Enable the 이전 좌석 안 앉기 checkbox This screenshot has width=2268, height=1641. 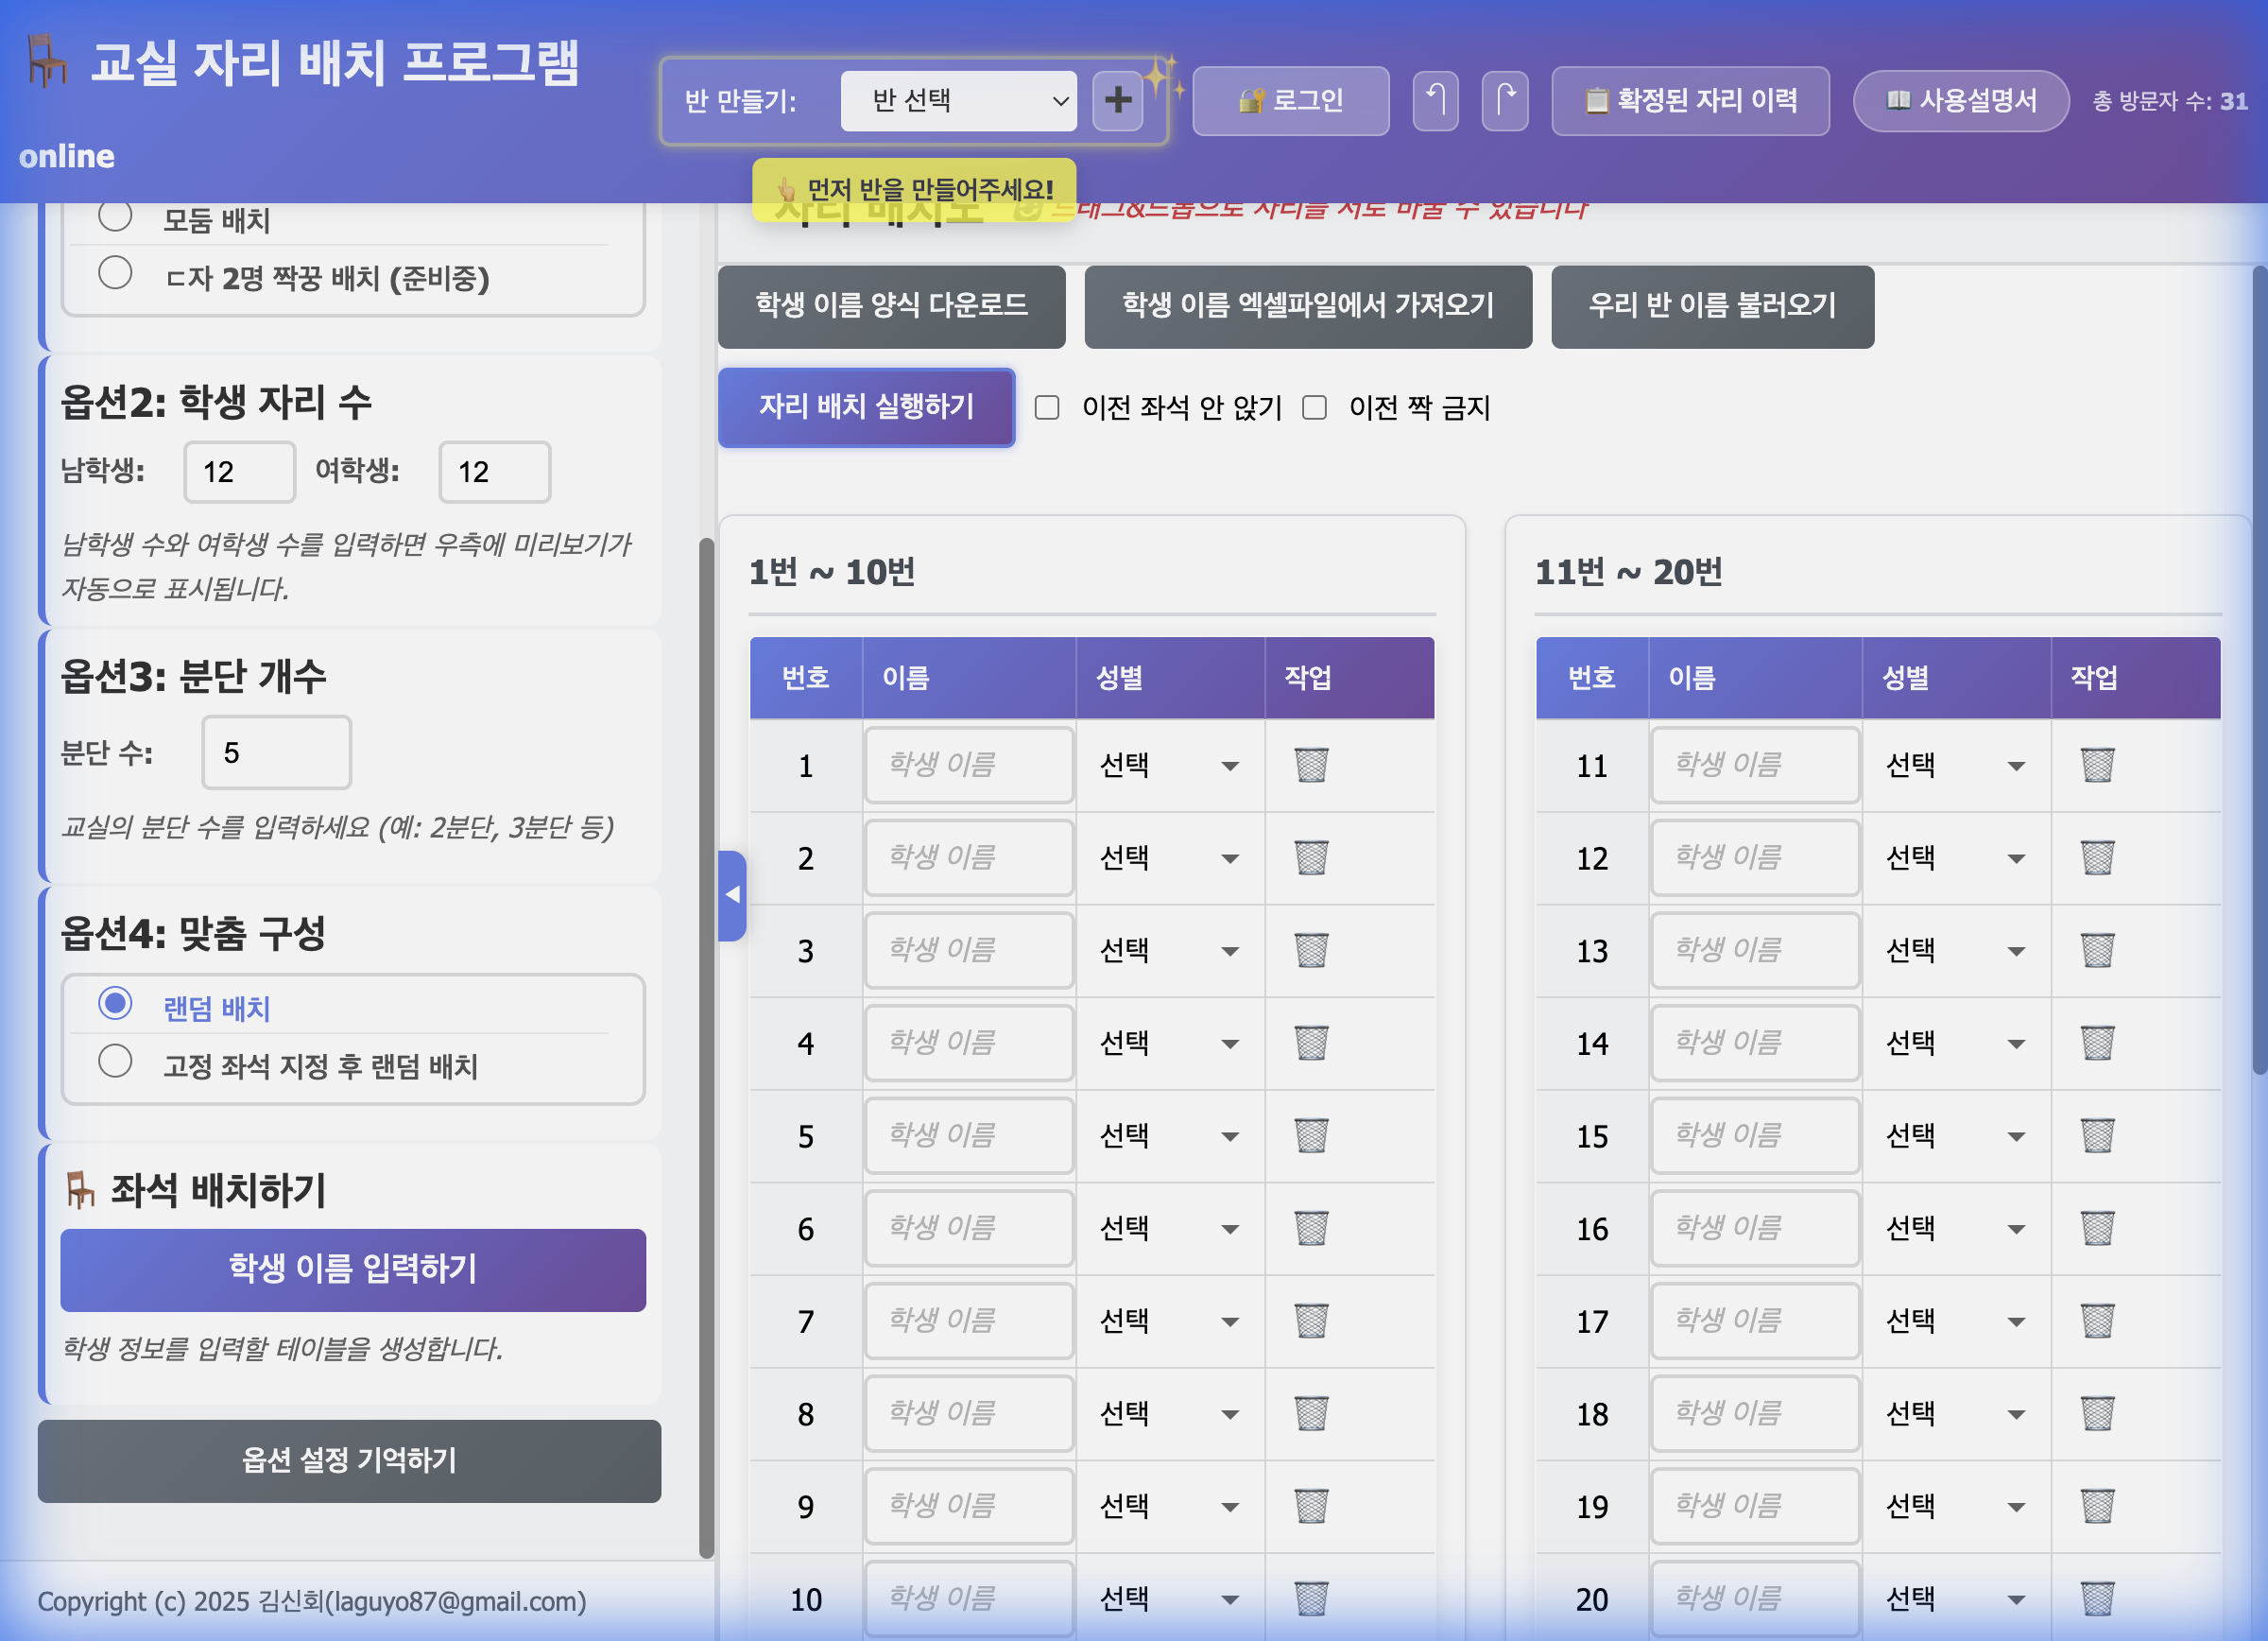coord(1046,407)
